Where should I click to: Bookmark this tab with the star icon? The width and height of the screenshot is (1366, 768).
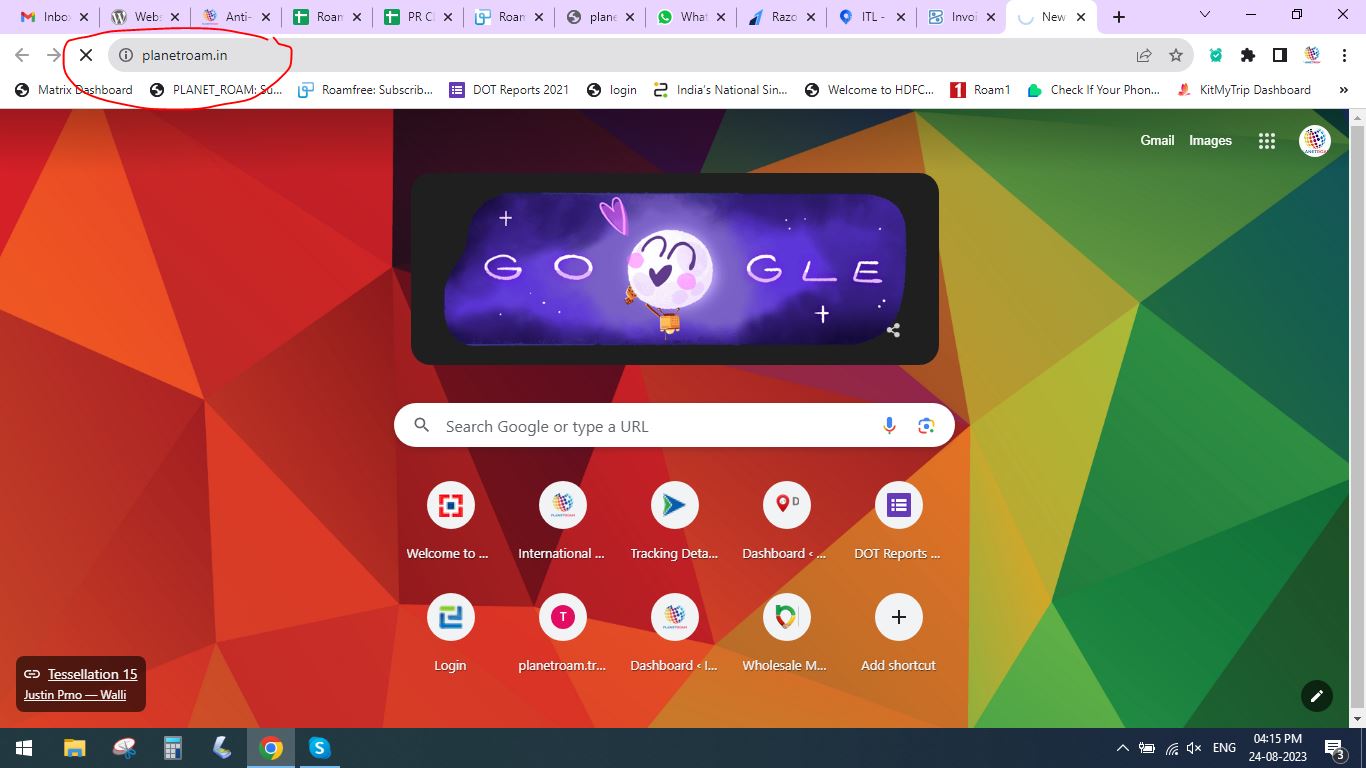tap(1176, 55)
